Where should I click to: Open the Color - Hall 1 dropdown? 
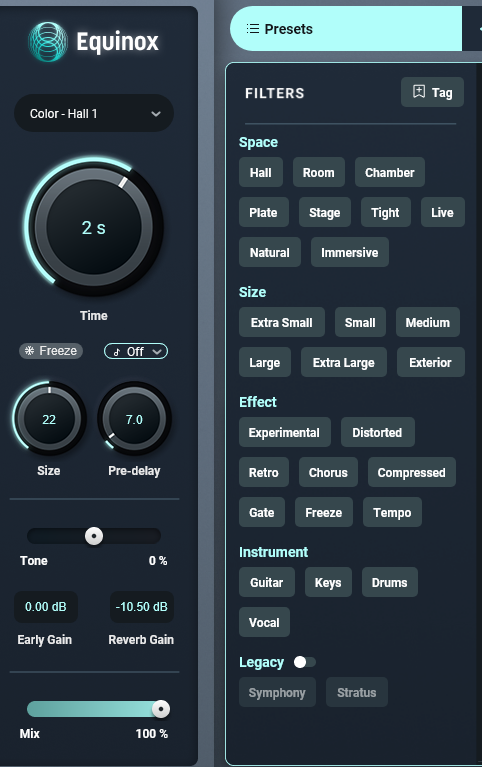point(94,113)
